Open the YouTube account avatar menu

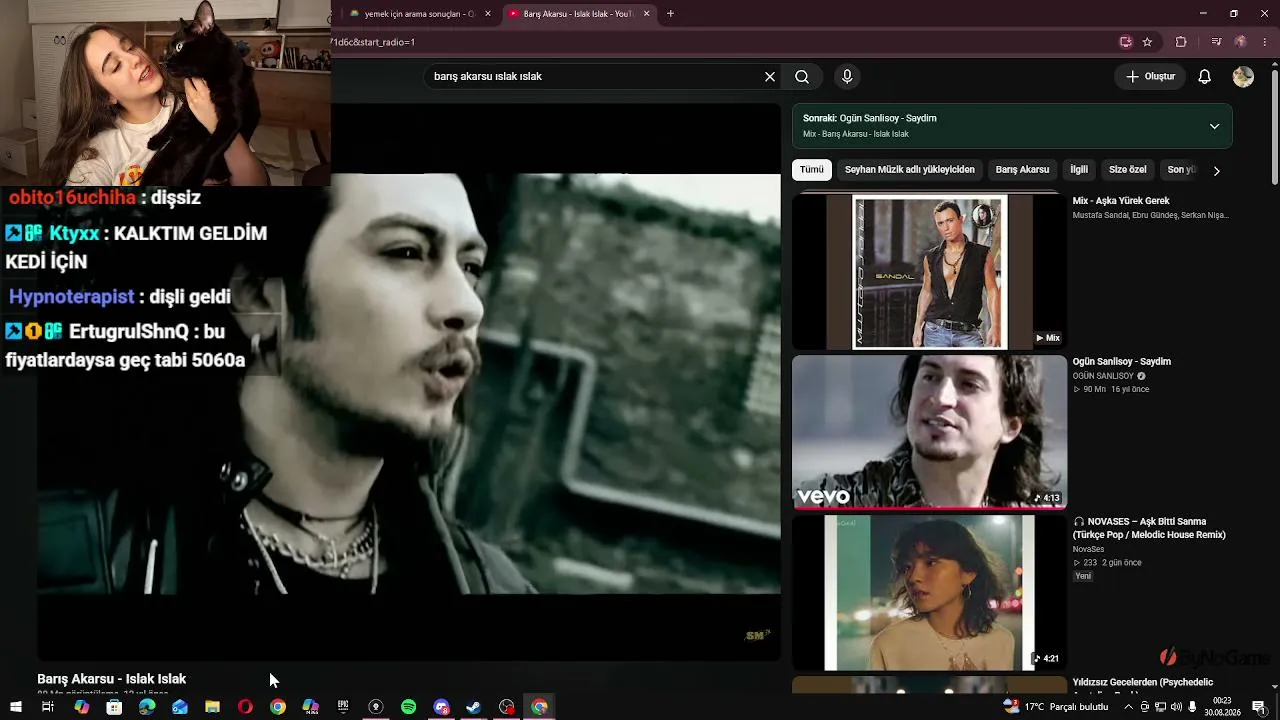click(x=1243, y=77)
